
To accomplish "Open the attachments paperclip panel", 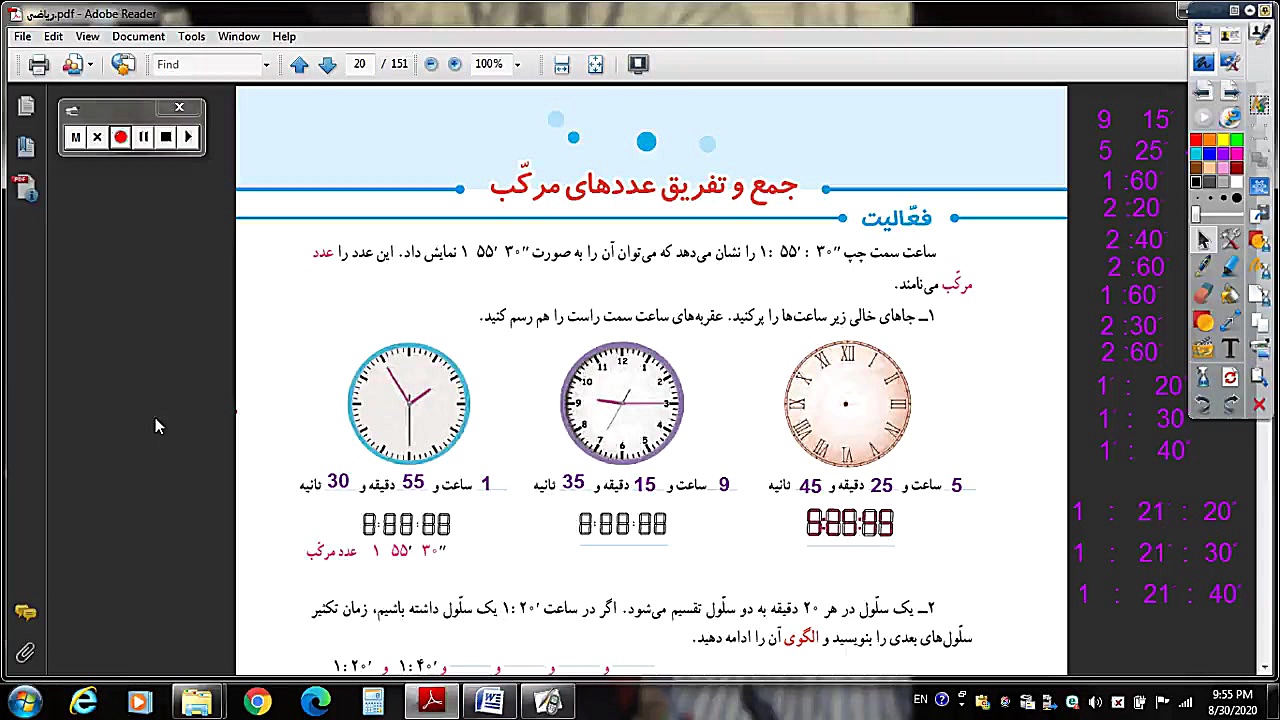I will (25, 653).
